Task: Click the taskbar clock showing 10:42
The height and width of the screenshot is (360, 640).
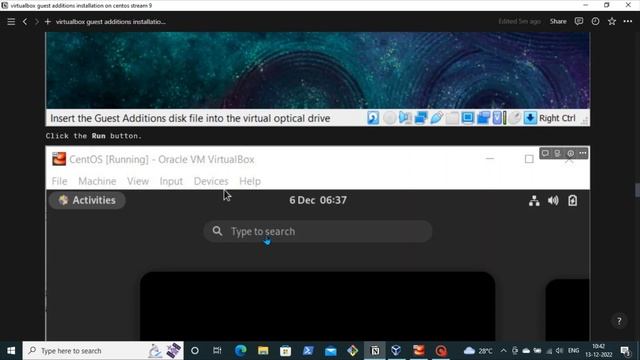Action: (x=598, y=351)
